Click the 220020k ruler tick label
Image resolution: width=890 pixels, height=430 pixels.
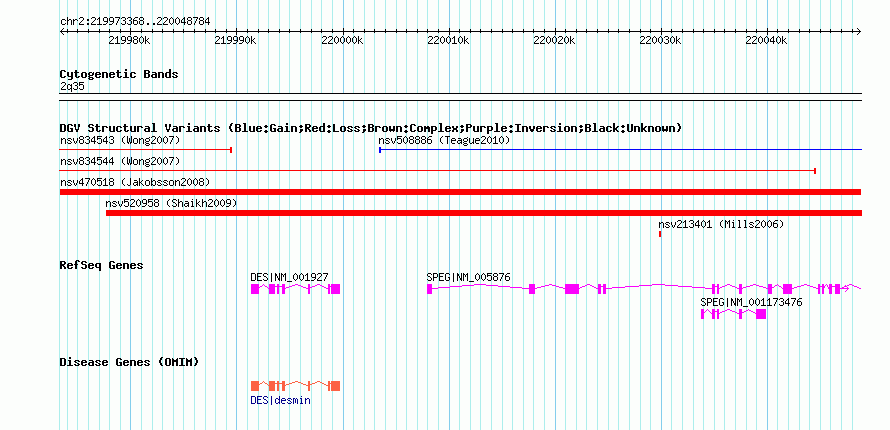(x=555, y=40)
